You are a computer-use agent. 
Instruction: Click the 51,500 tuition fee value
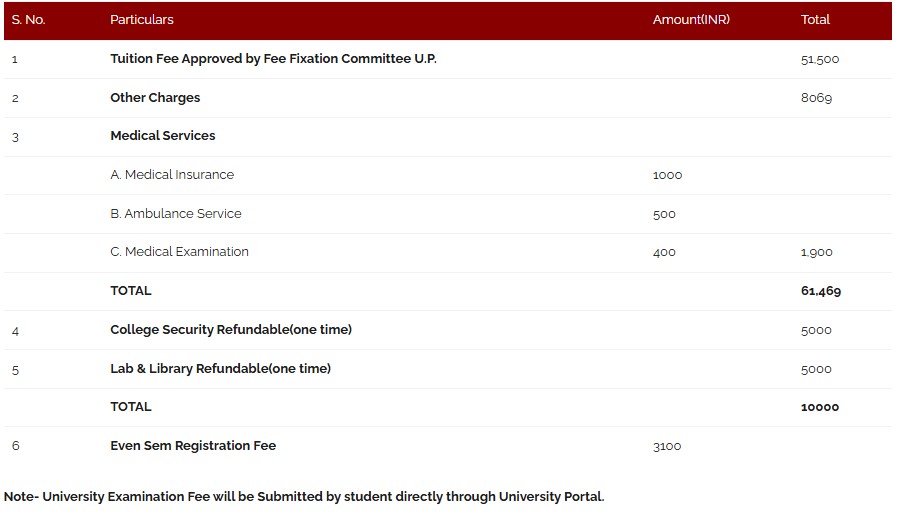820,59
